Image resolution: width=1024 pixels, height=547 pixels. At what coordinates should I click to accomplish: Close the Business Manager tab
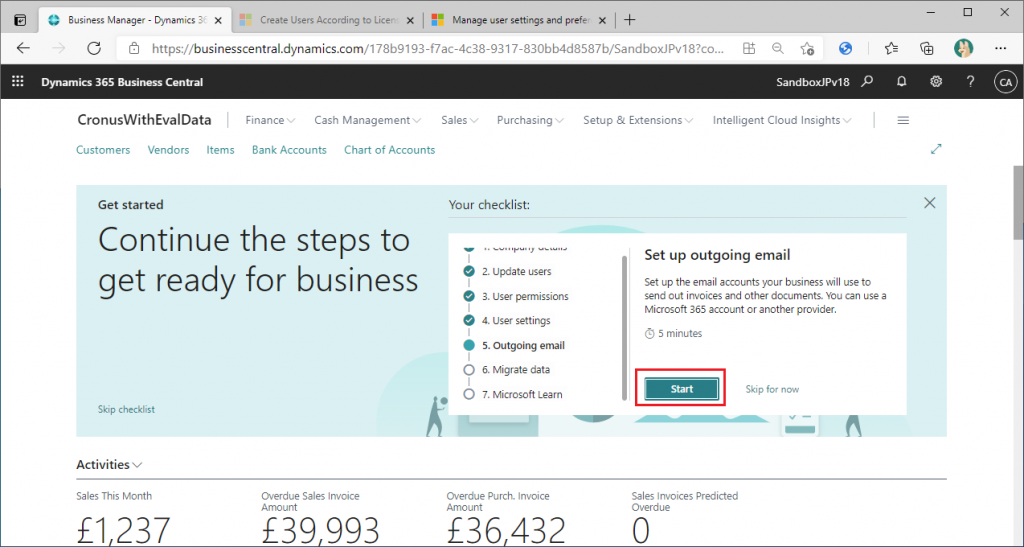[219, 20]
